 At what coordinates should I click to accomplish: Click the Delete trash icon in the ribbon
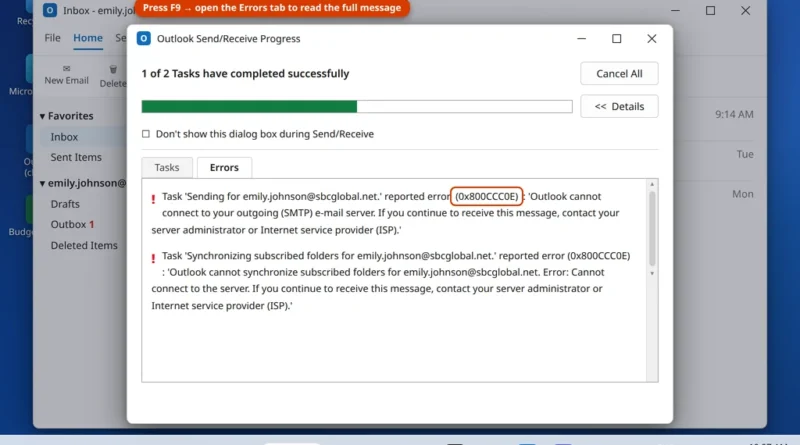pos(113,69)
